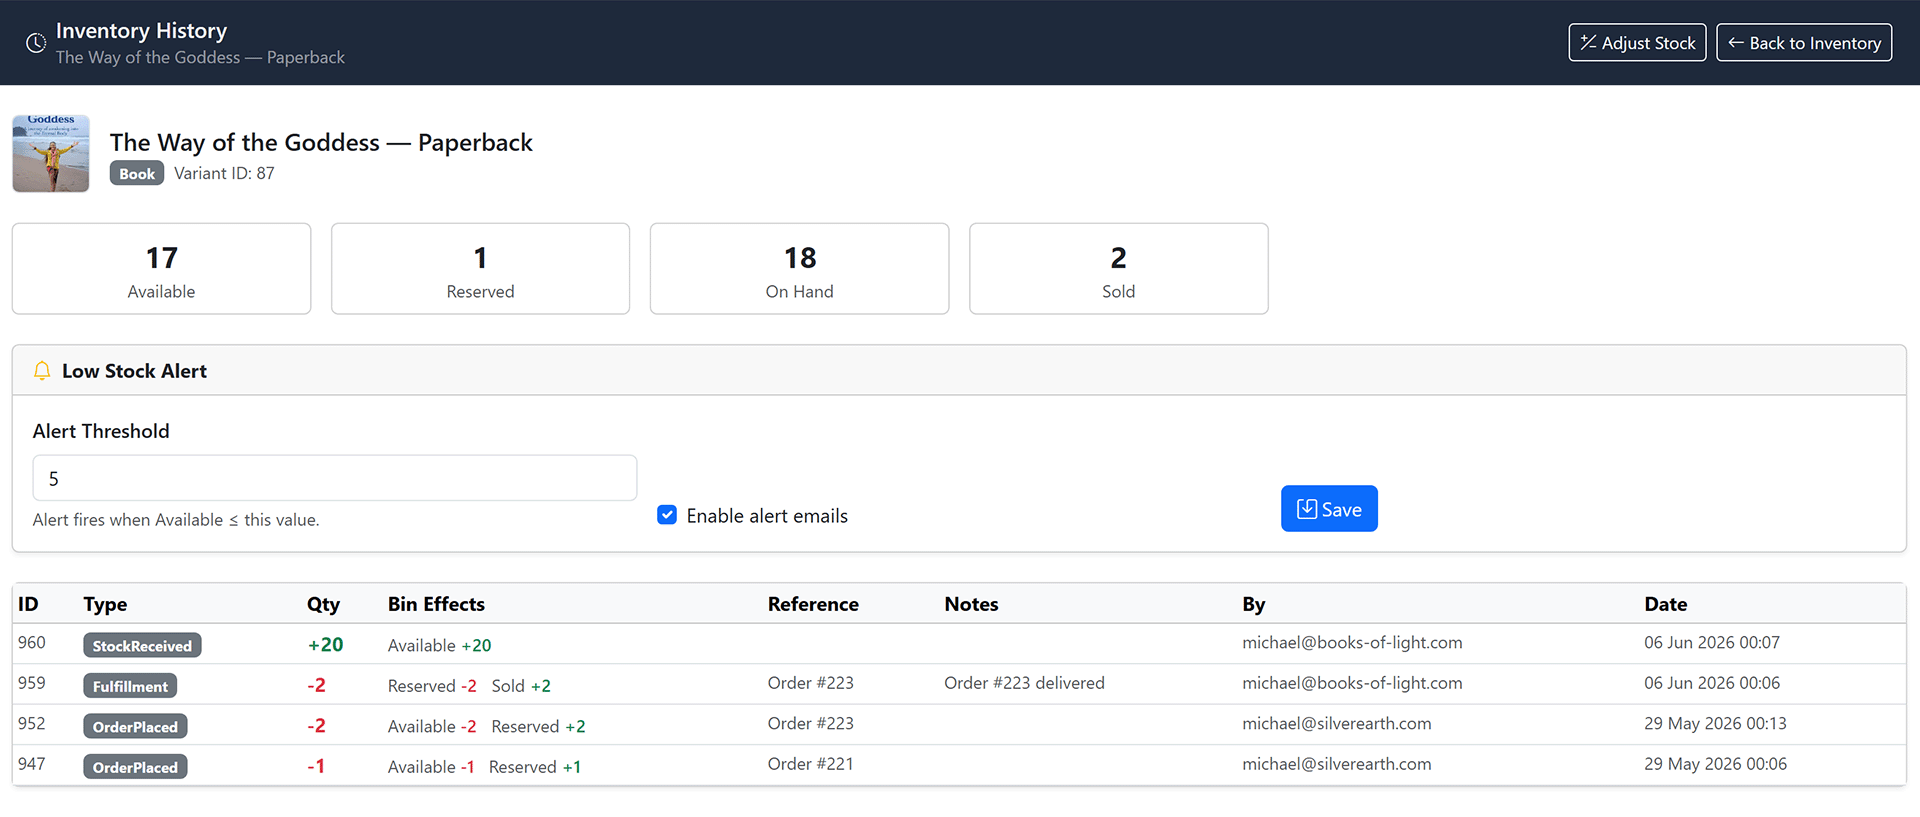Click the book cover thumbnail
This screenshot has height=817, width=1920.
[x=51, y=153]
